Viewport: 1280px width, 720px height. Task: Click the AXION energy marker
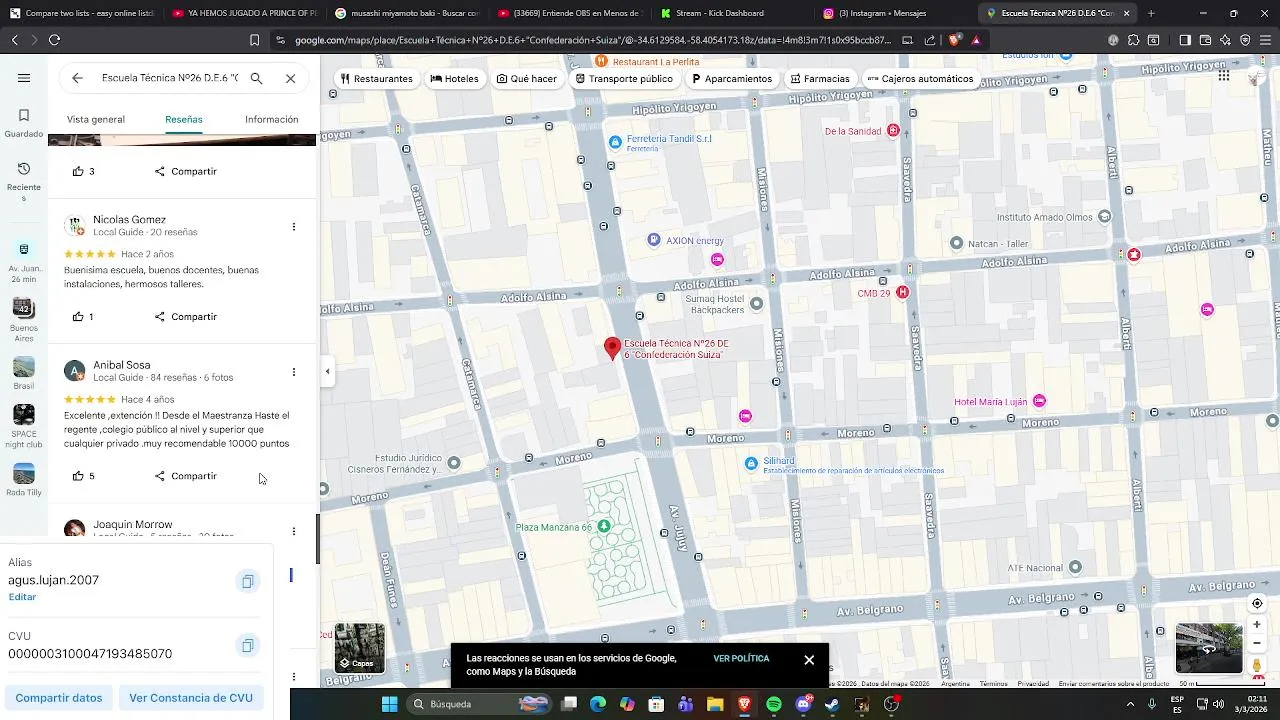pyautogui.click(x=654, y=240)
